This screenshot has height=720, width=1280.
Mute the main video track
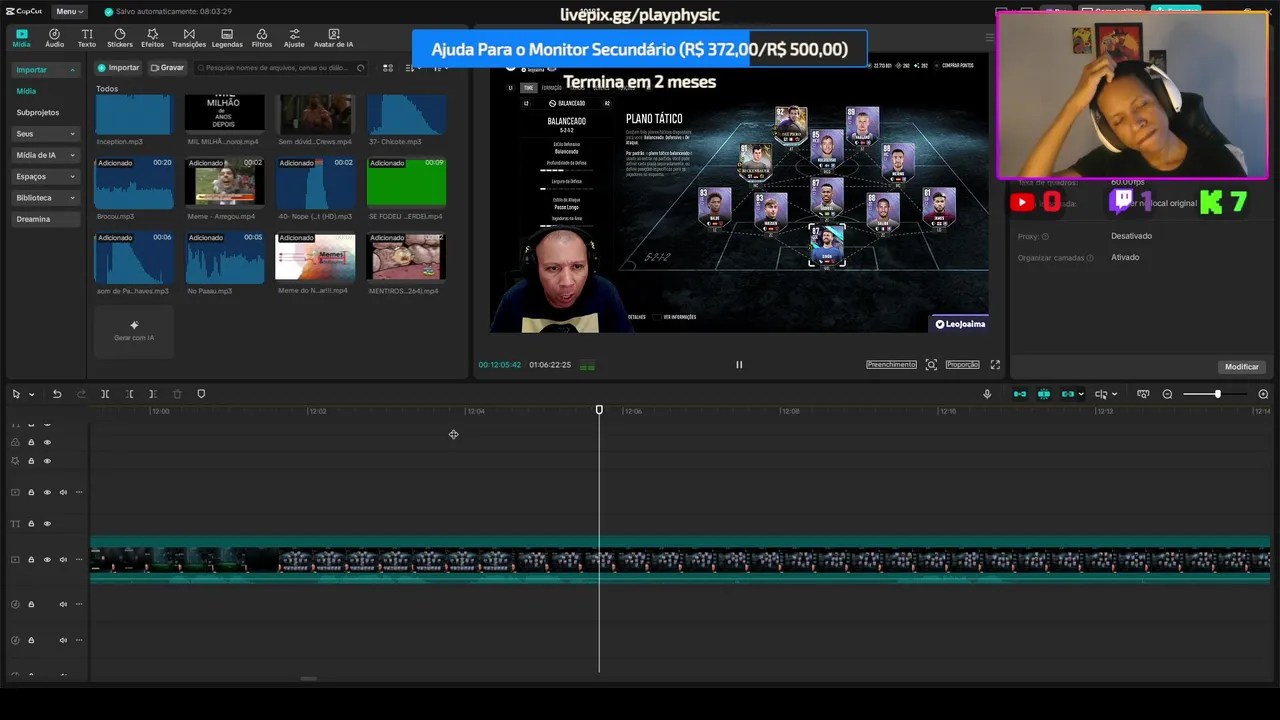tap(63, 559)
